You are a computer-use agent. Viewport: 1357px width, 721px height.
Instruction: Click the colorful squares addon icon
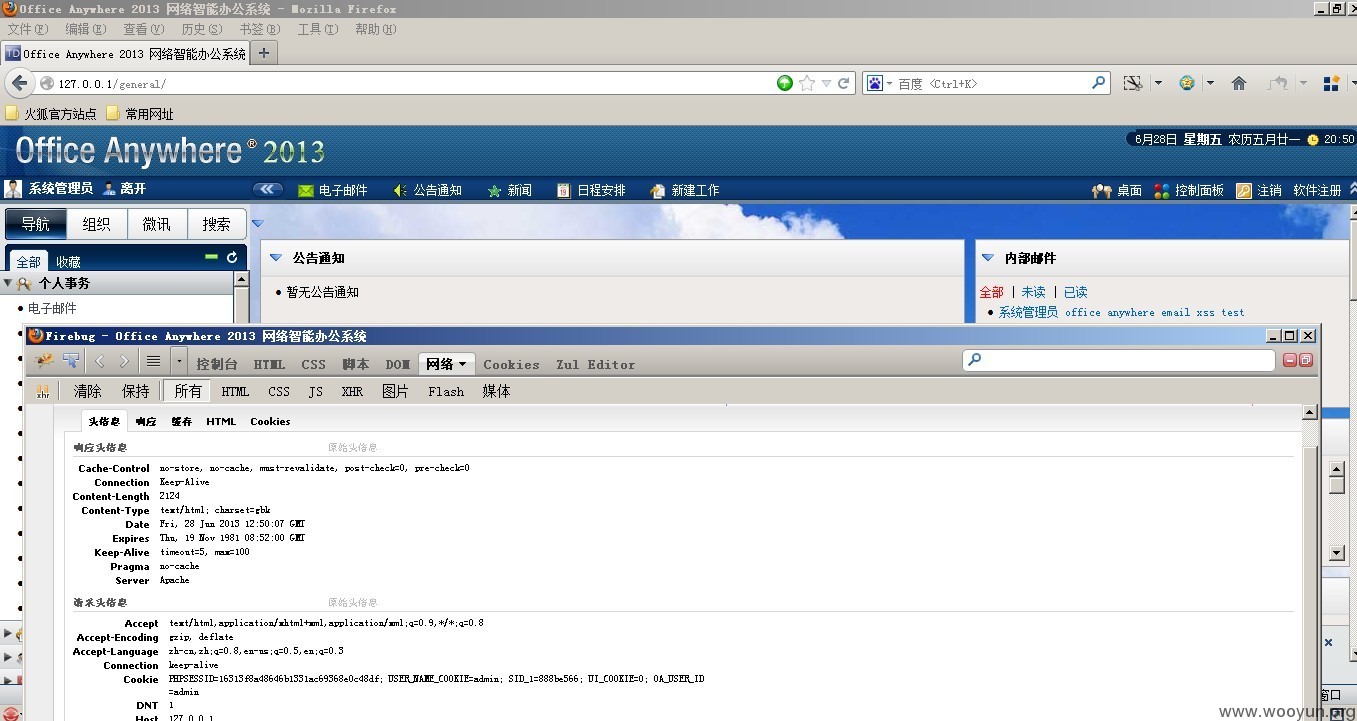1331,83
